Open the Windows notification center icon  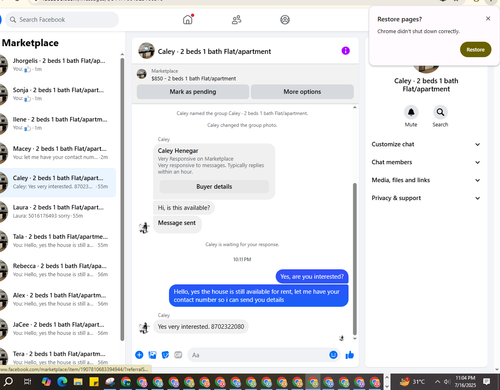tap(487, 381)
